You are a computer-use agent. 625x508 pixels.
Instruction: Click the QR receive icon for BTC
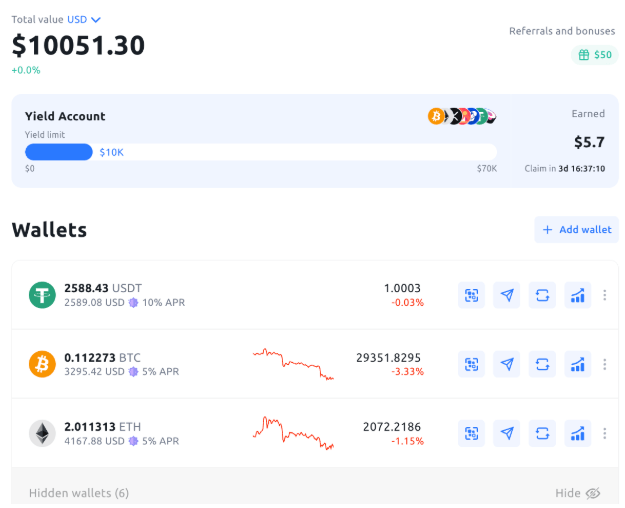[x=471, y=364]
